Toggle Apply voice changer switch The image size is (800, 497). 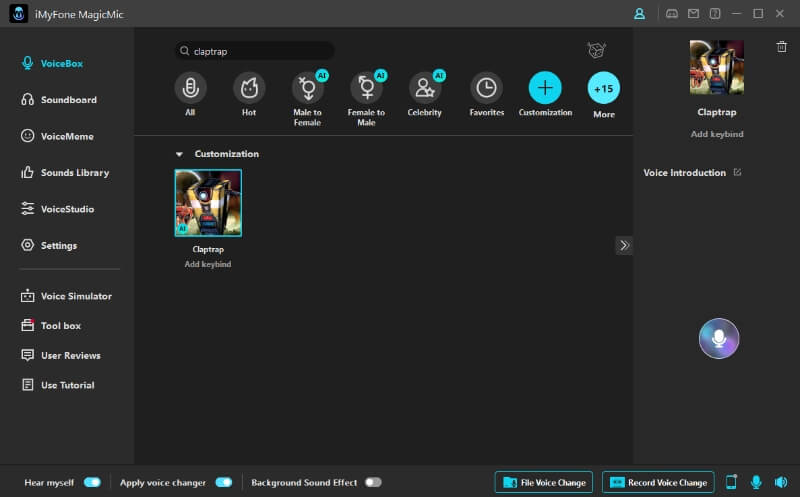(x=223, y=482)
